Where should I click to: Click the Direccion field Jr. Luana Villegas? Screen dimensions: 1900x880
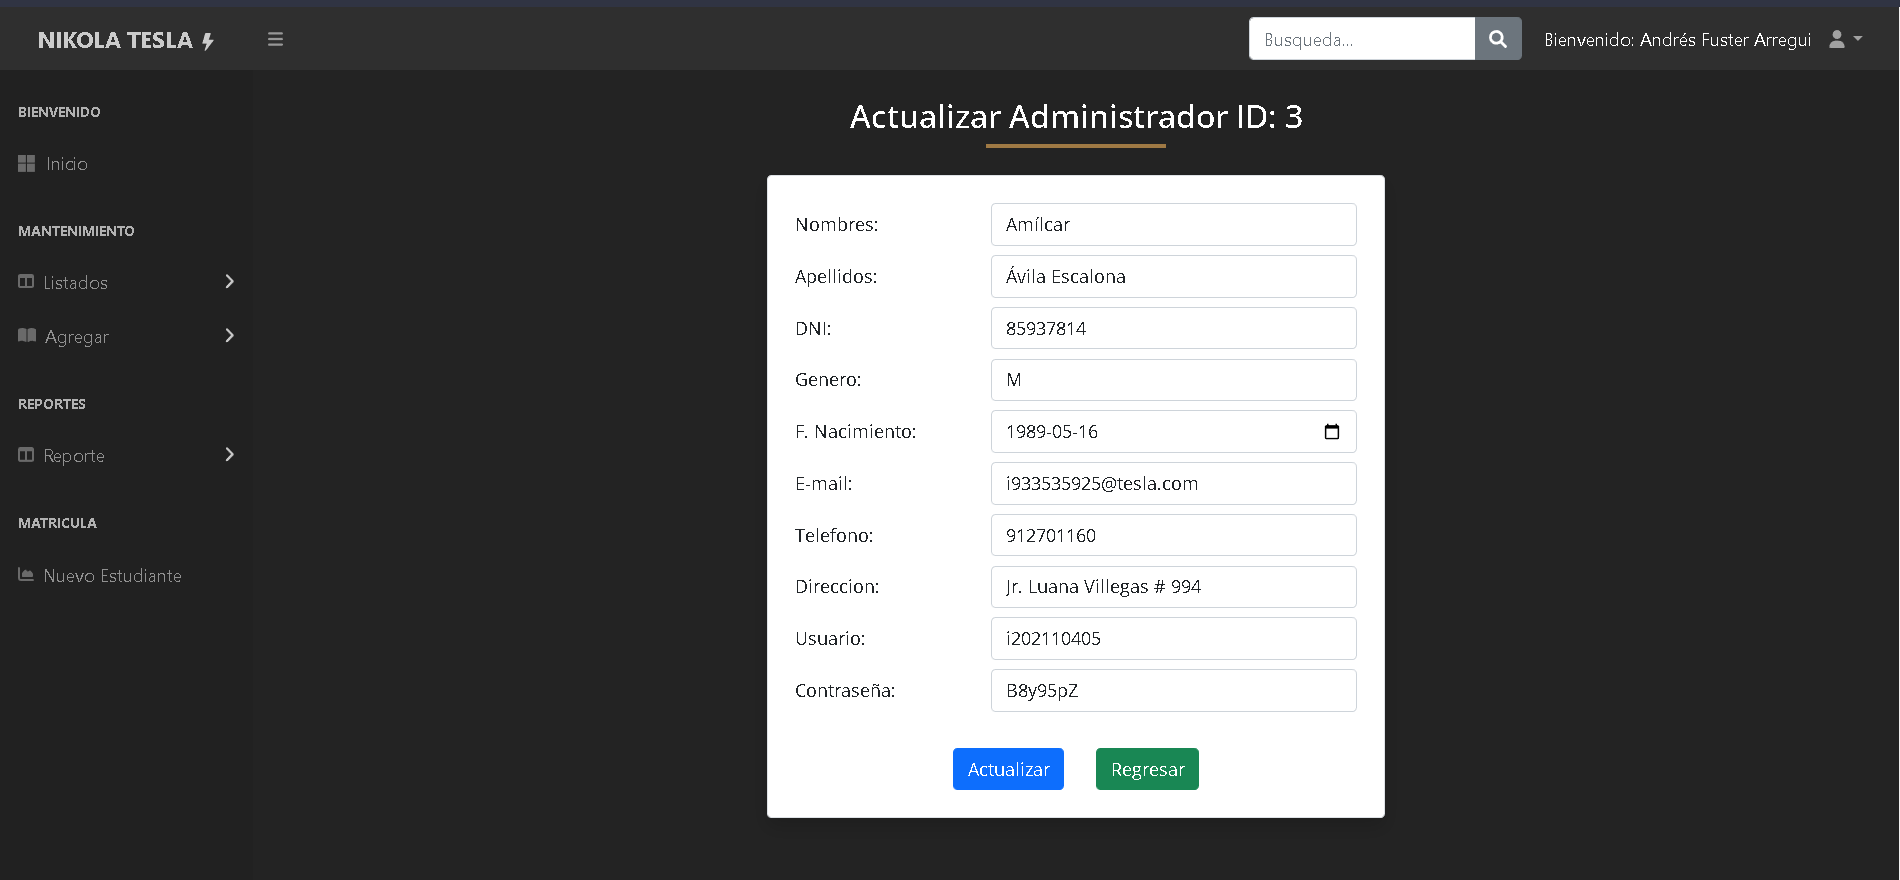1174,587
